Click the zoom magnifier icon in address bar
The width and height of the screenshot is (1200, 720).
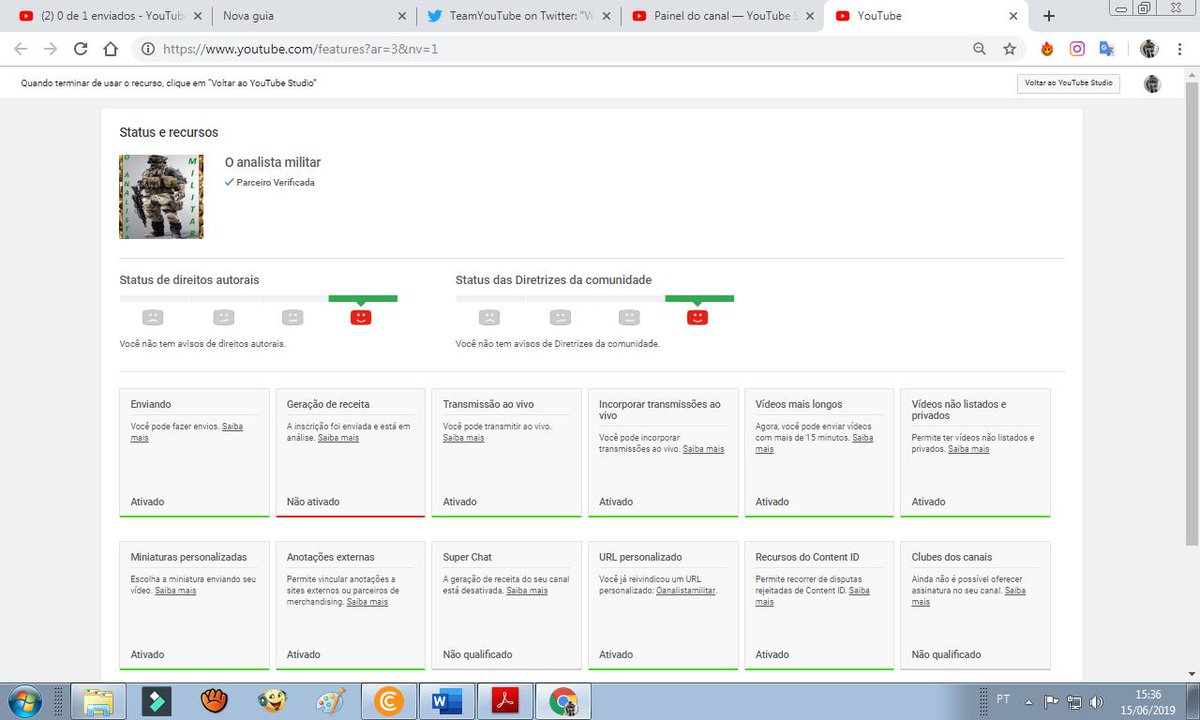tap(980, 48)
